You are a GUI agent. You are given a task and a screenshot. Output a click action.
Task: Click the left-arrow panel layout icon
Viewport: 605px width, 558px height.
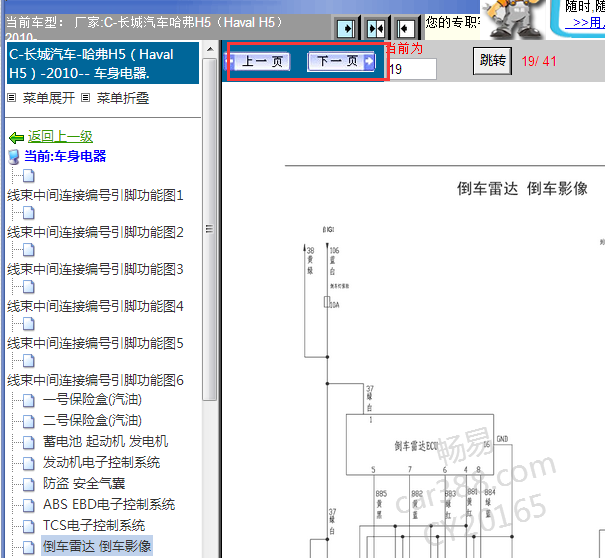pos(406,28)
